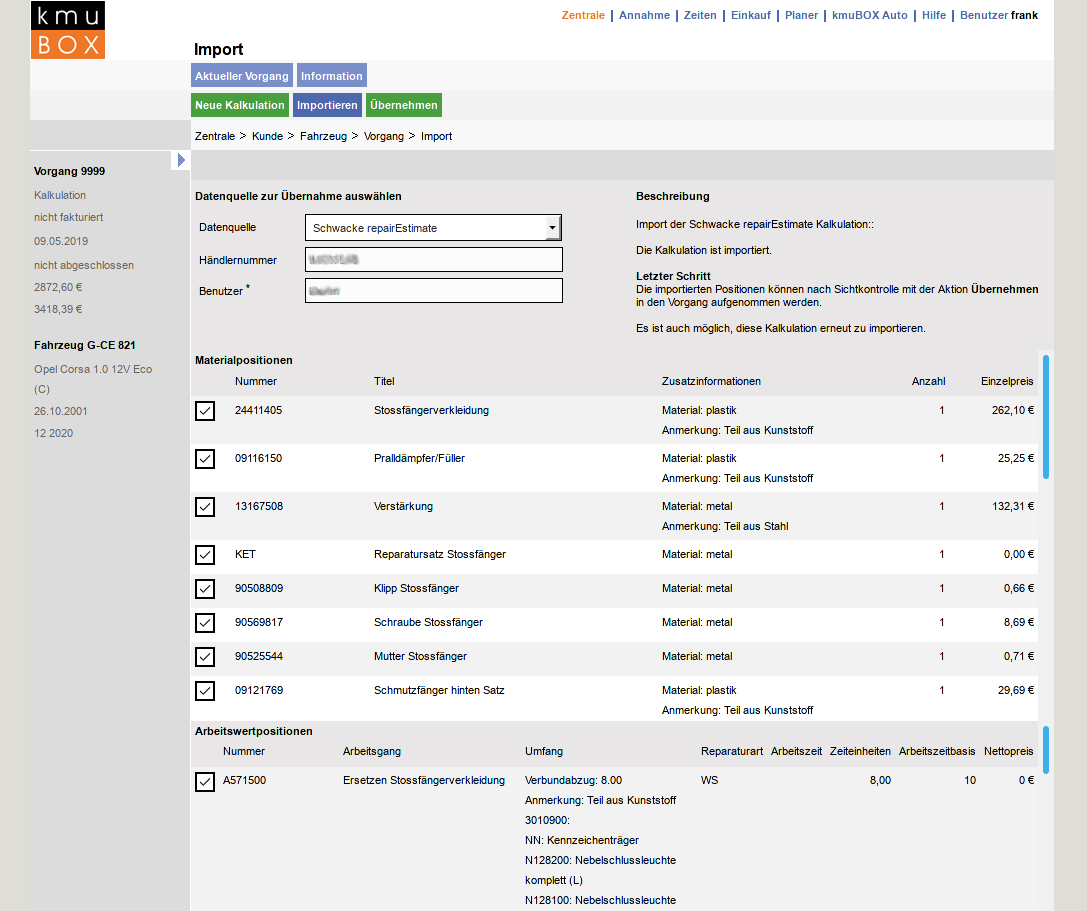Expand the sidebar with the arrow icon
1087x911 pixels.
click(x=181, y=160)
